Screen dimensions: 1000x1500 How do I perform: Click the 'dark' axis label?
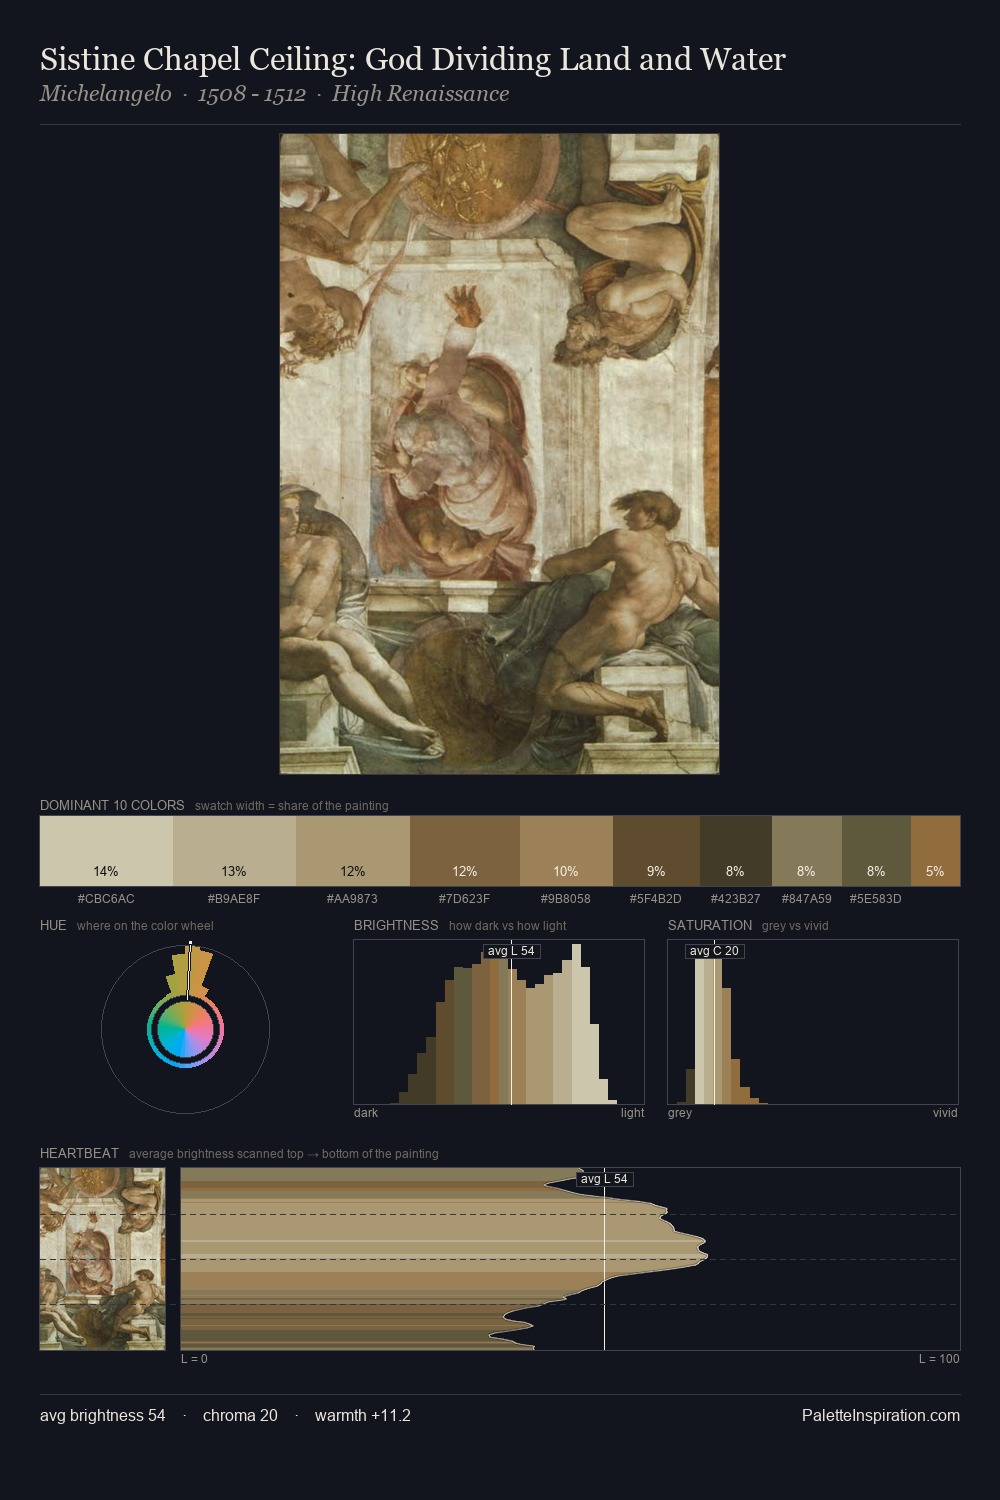366,1113
